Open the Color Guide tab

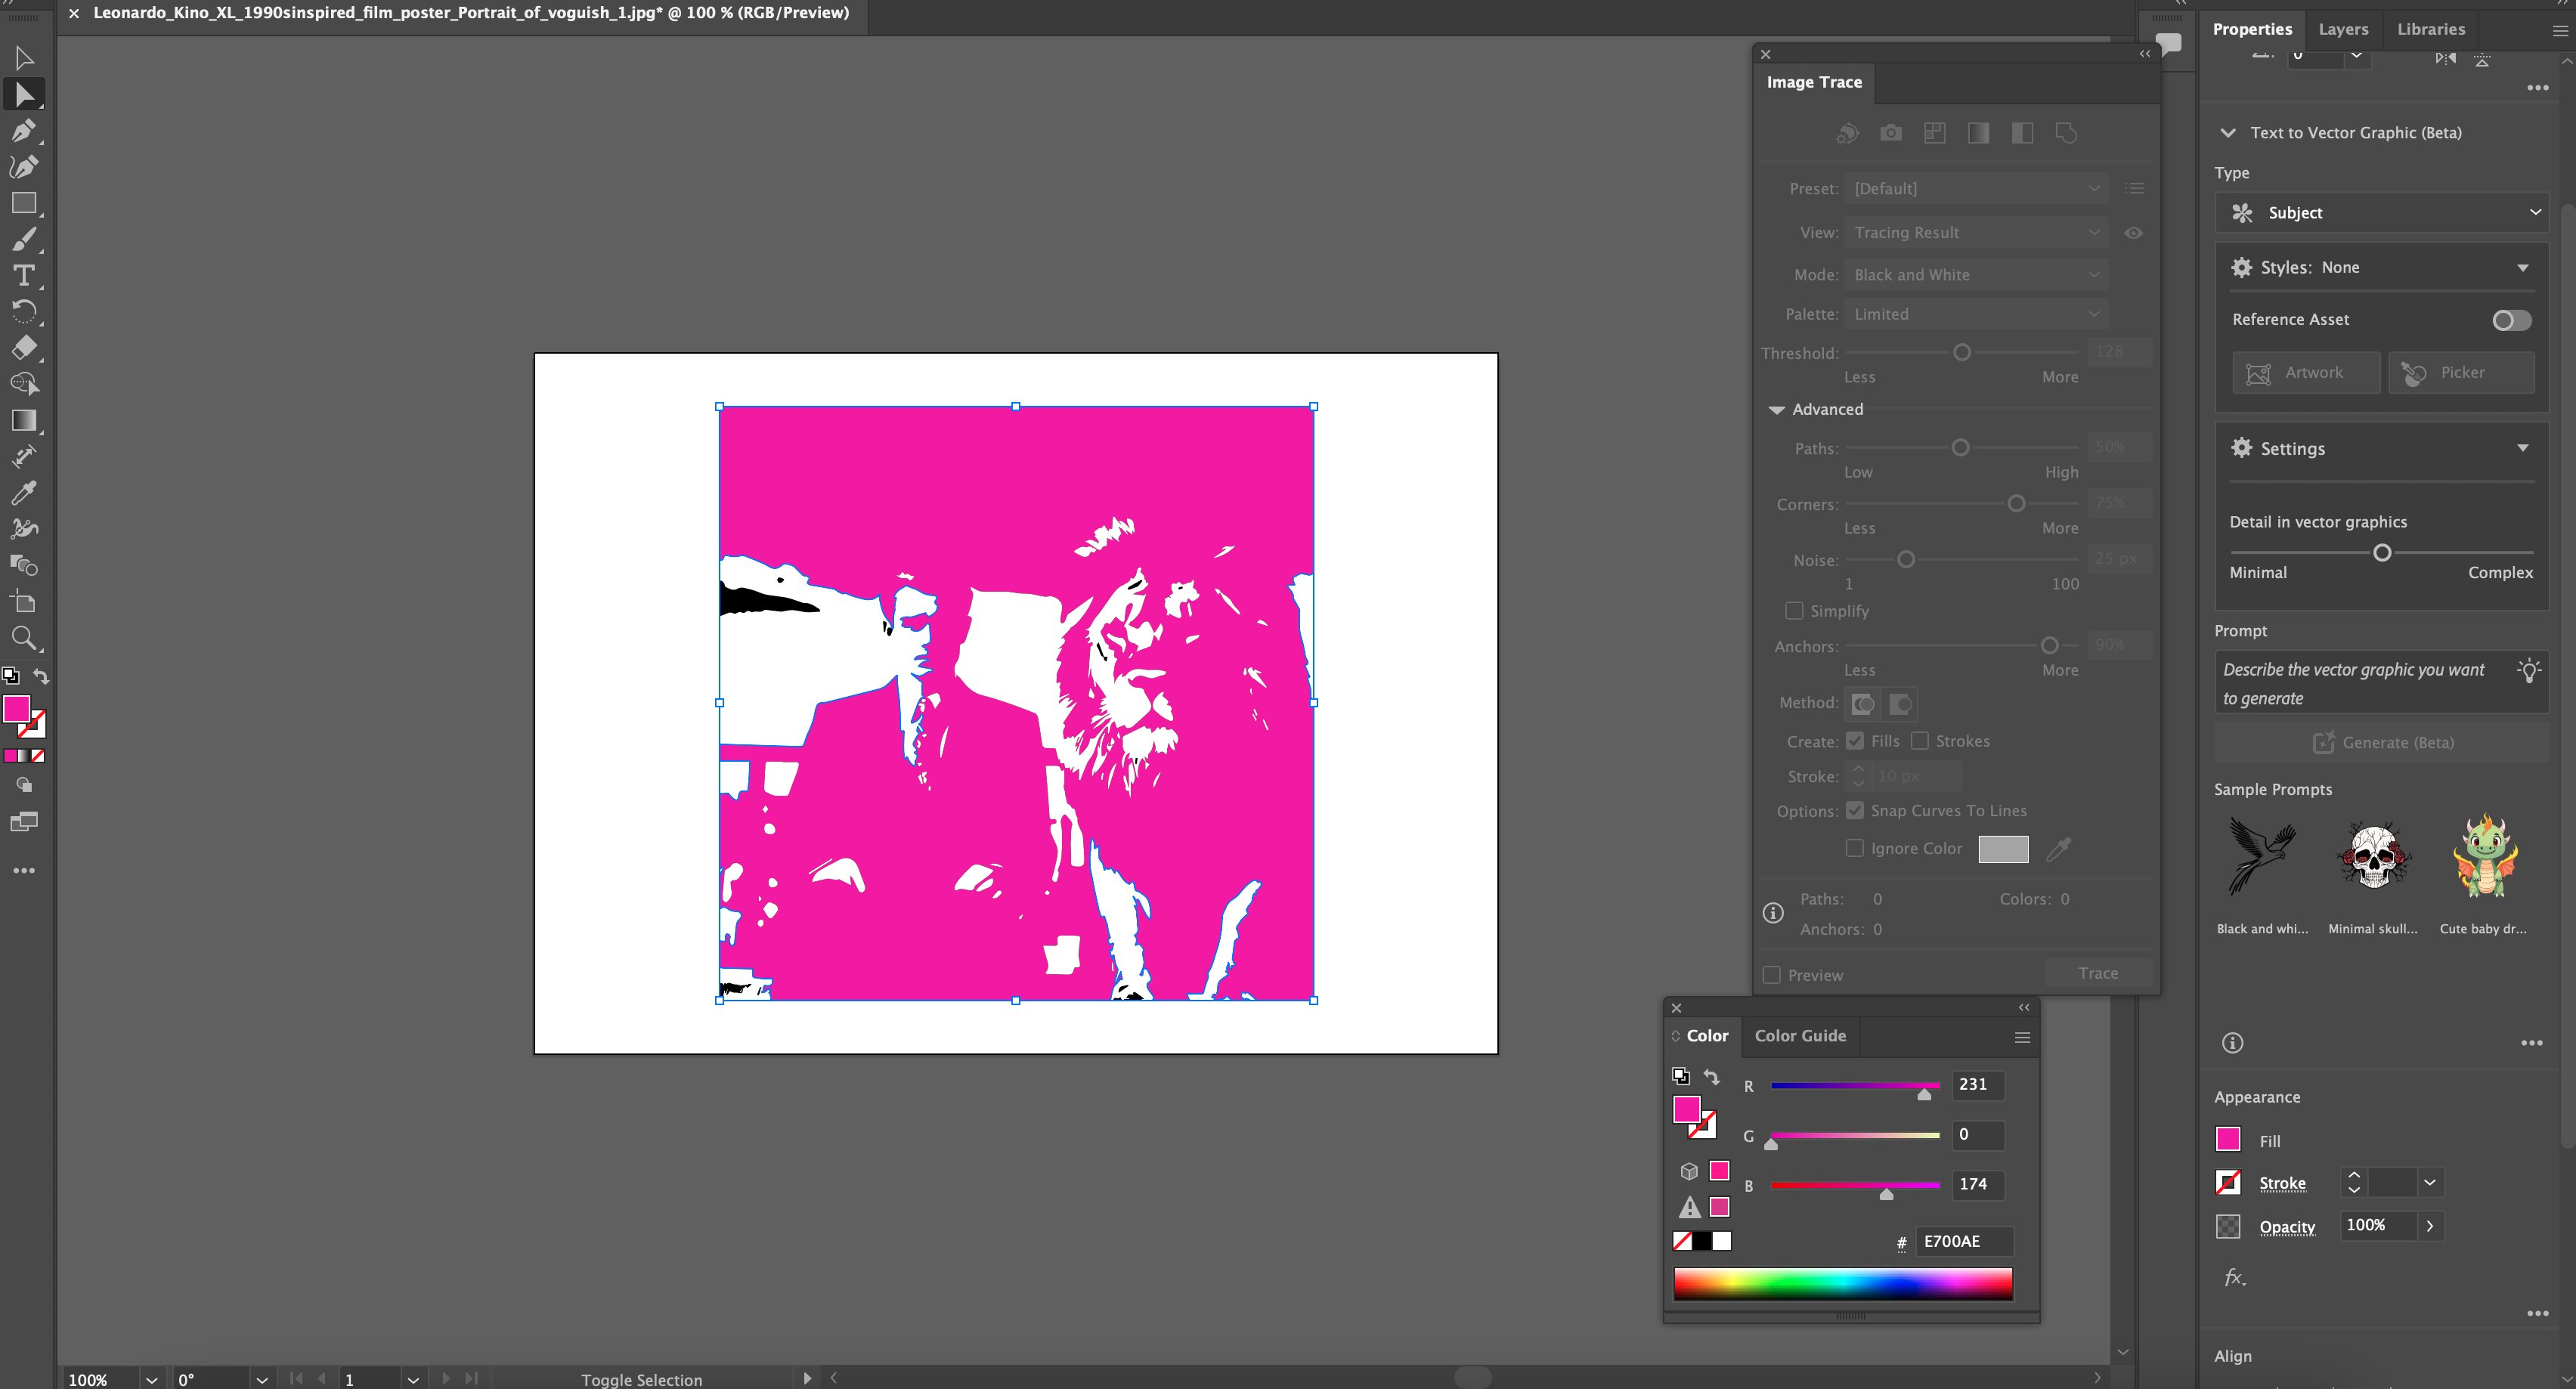(x=1800, y=1036)
